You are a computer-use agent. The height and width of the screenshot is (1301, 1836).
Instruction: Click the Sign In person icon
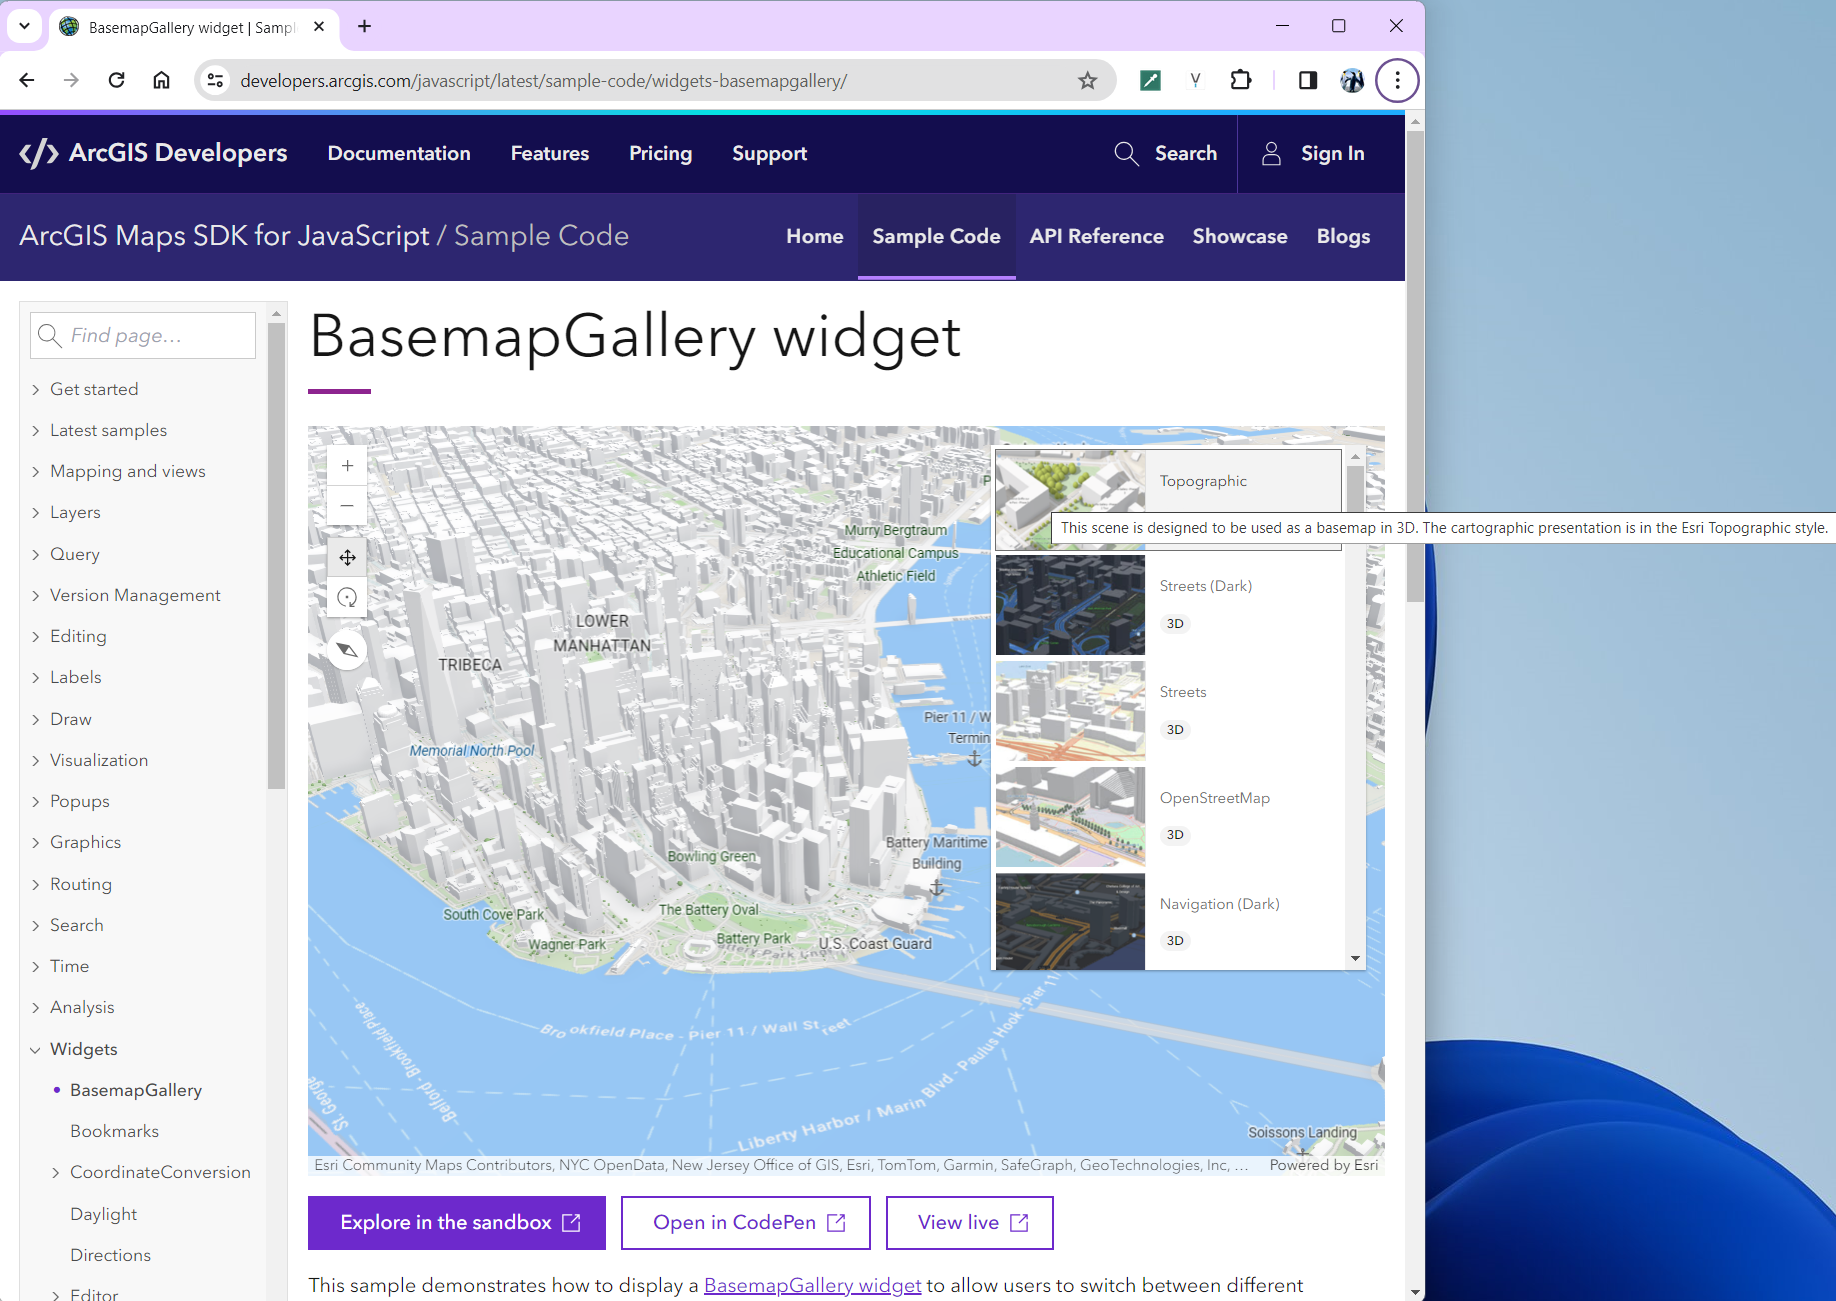click(1270, 153)
